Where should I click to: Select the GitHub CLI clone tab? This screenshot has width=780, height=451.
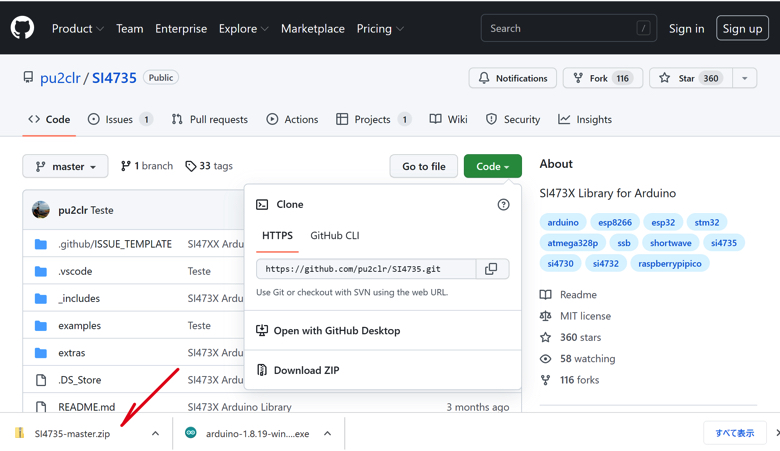[335, 235]
